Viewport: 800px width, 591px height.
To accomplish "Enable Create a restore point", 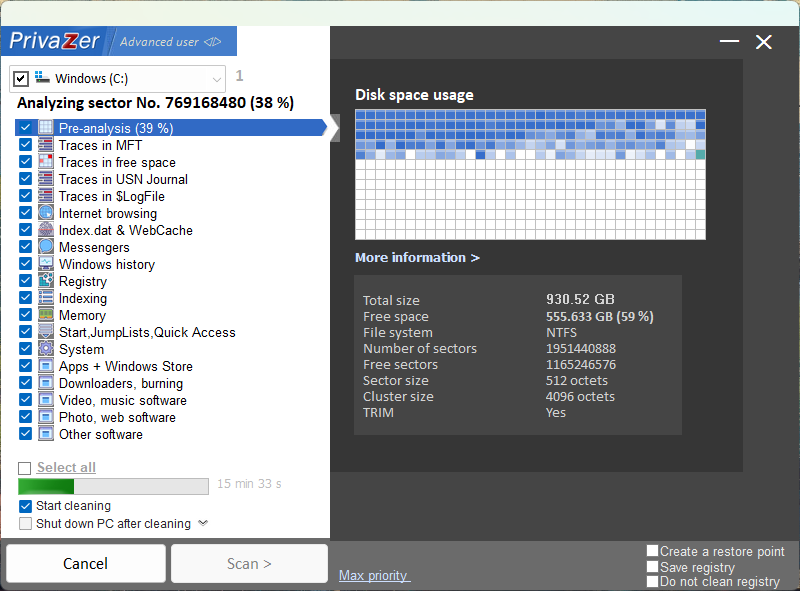I will pyautogui.click(x=652, y=551).
